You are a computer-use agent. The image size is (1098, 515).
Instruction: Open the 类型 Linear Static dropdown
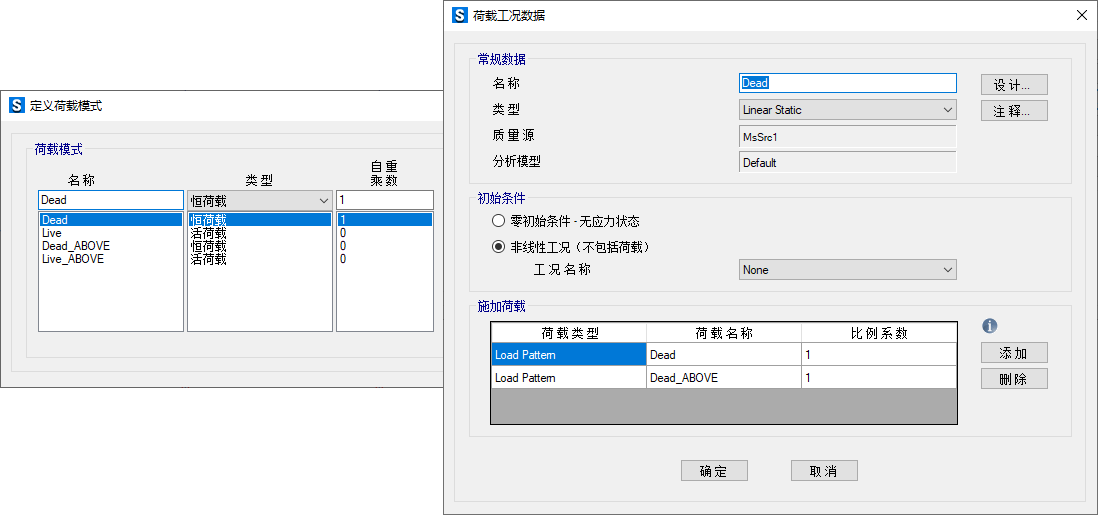pyautogui.click(x=847, y=110)
